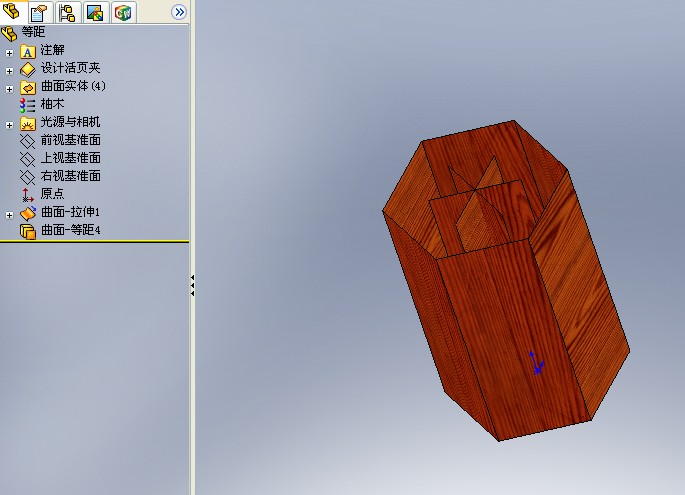This screenshot has height=495, width=685.
Task: Click the 前视基准面 plane icon
Action: point(28,142)
